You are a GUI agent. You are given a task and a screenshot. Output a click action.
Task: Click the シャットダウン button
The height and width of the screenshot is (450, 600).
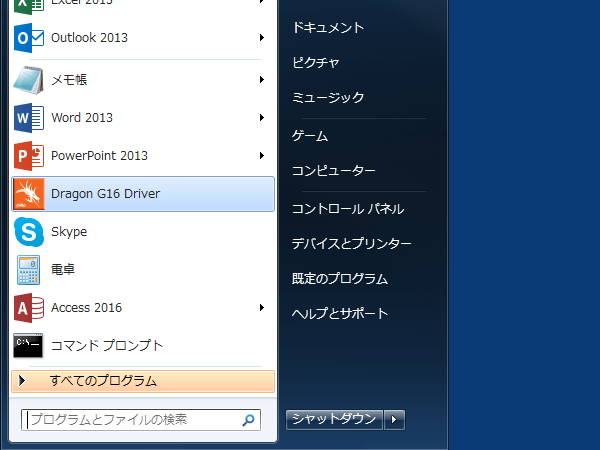(x=334, y=420)
